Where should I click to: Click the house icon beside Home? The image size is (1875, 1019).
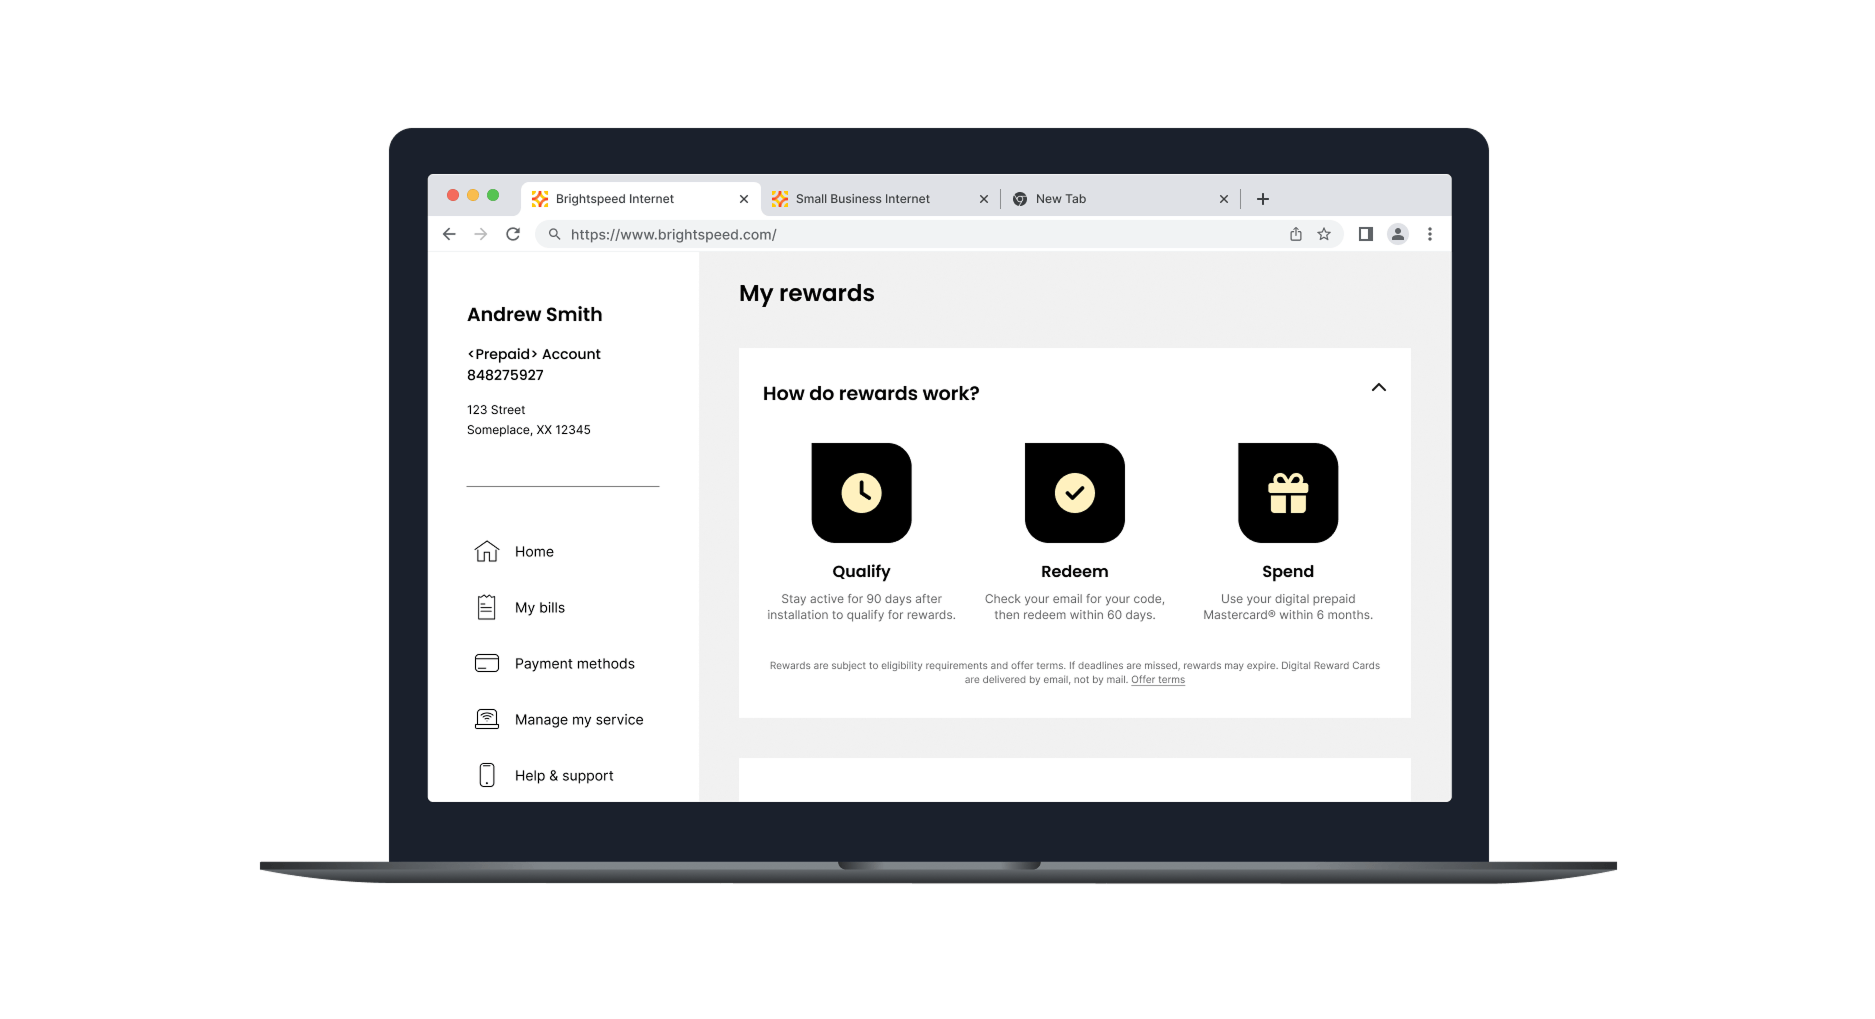[x=487, y=552]
